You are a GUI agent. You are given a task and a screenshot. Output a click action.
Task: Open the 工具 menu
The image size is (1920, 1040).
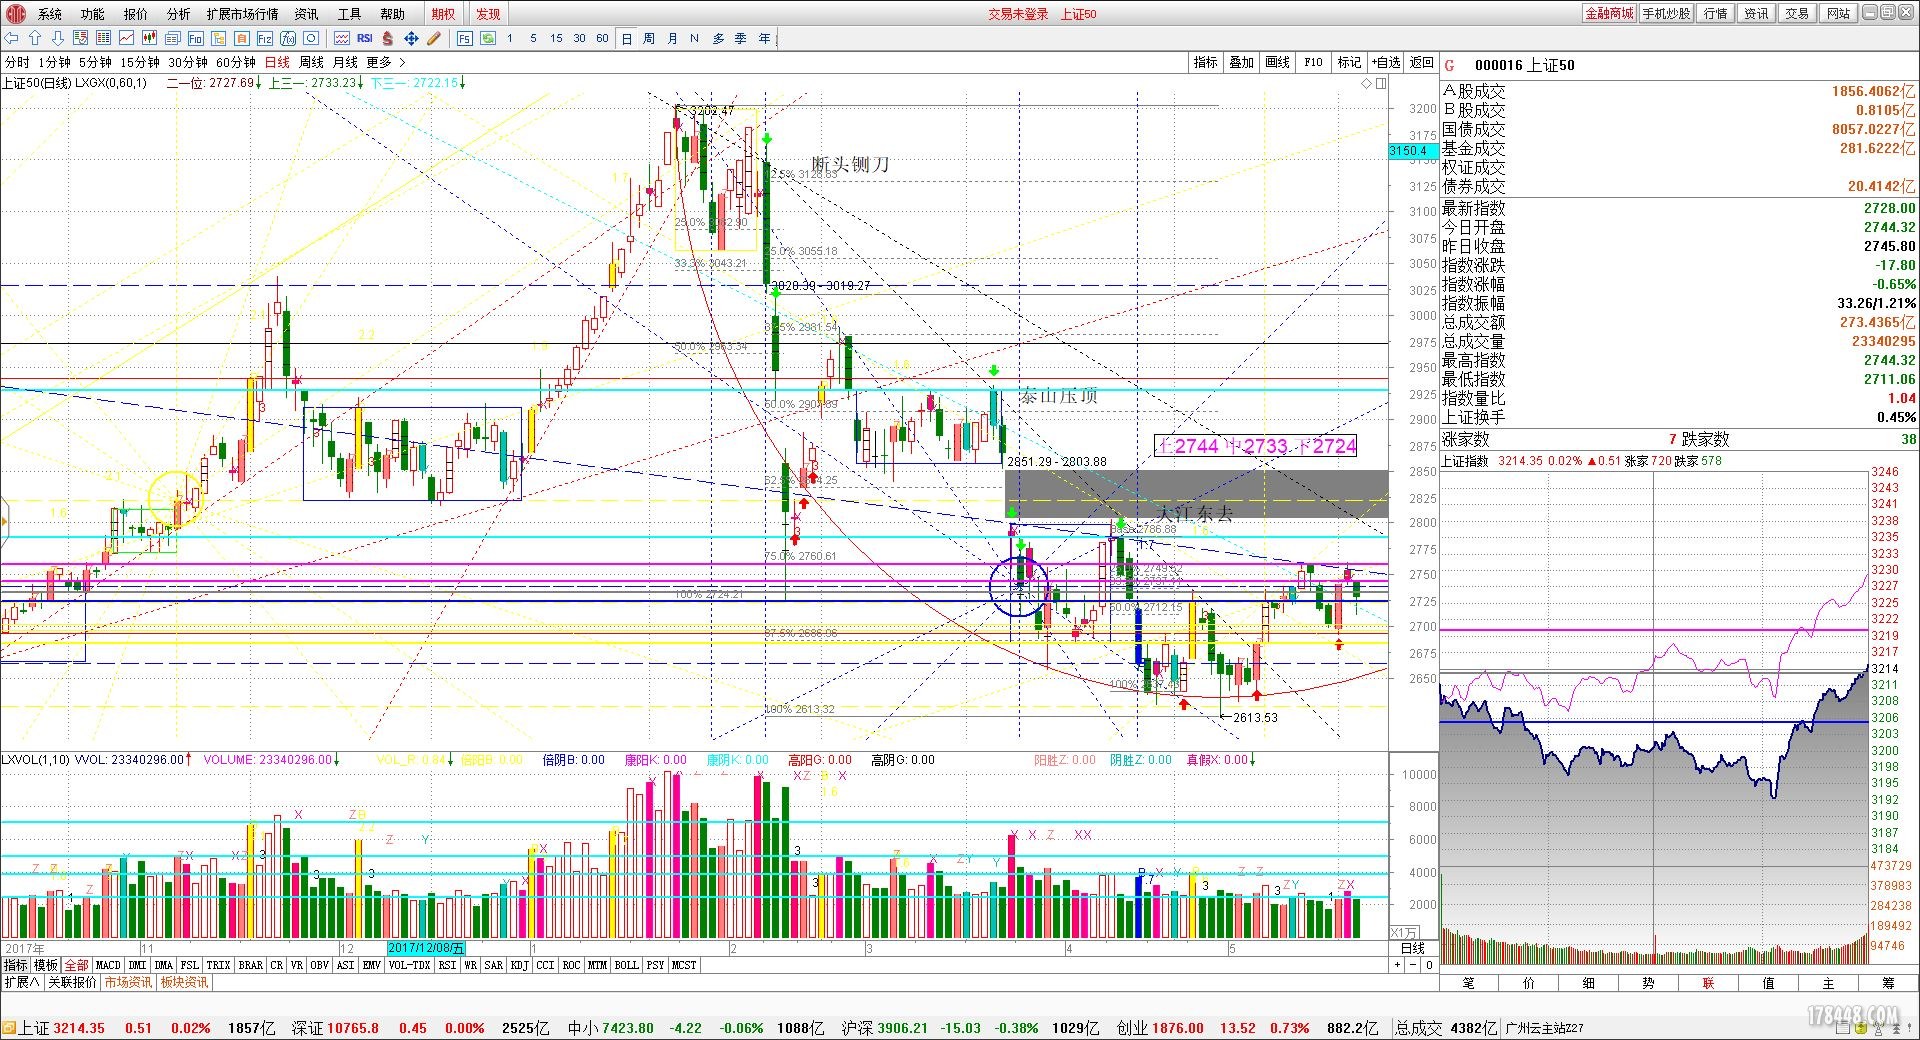(349, 14)
